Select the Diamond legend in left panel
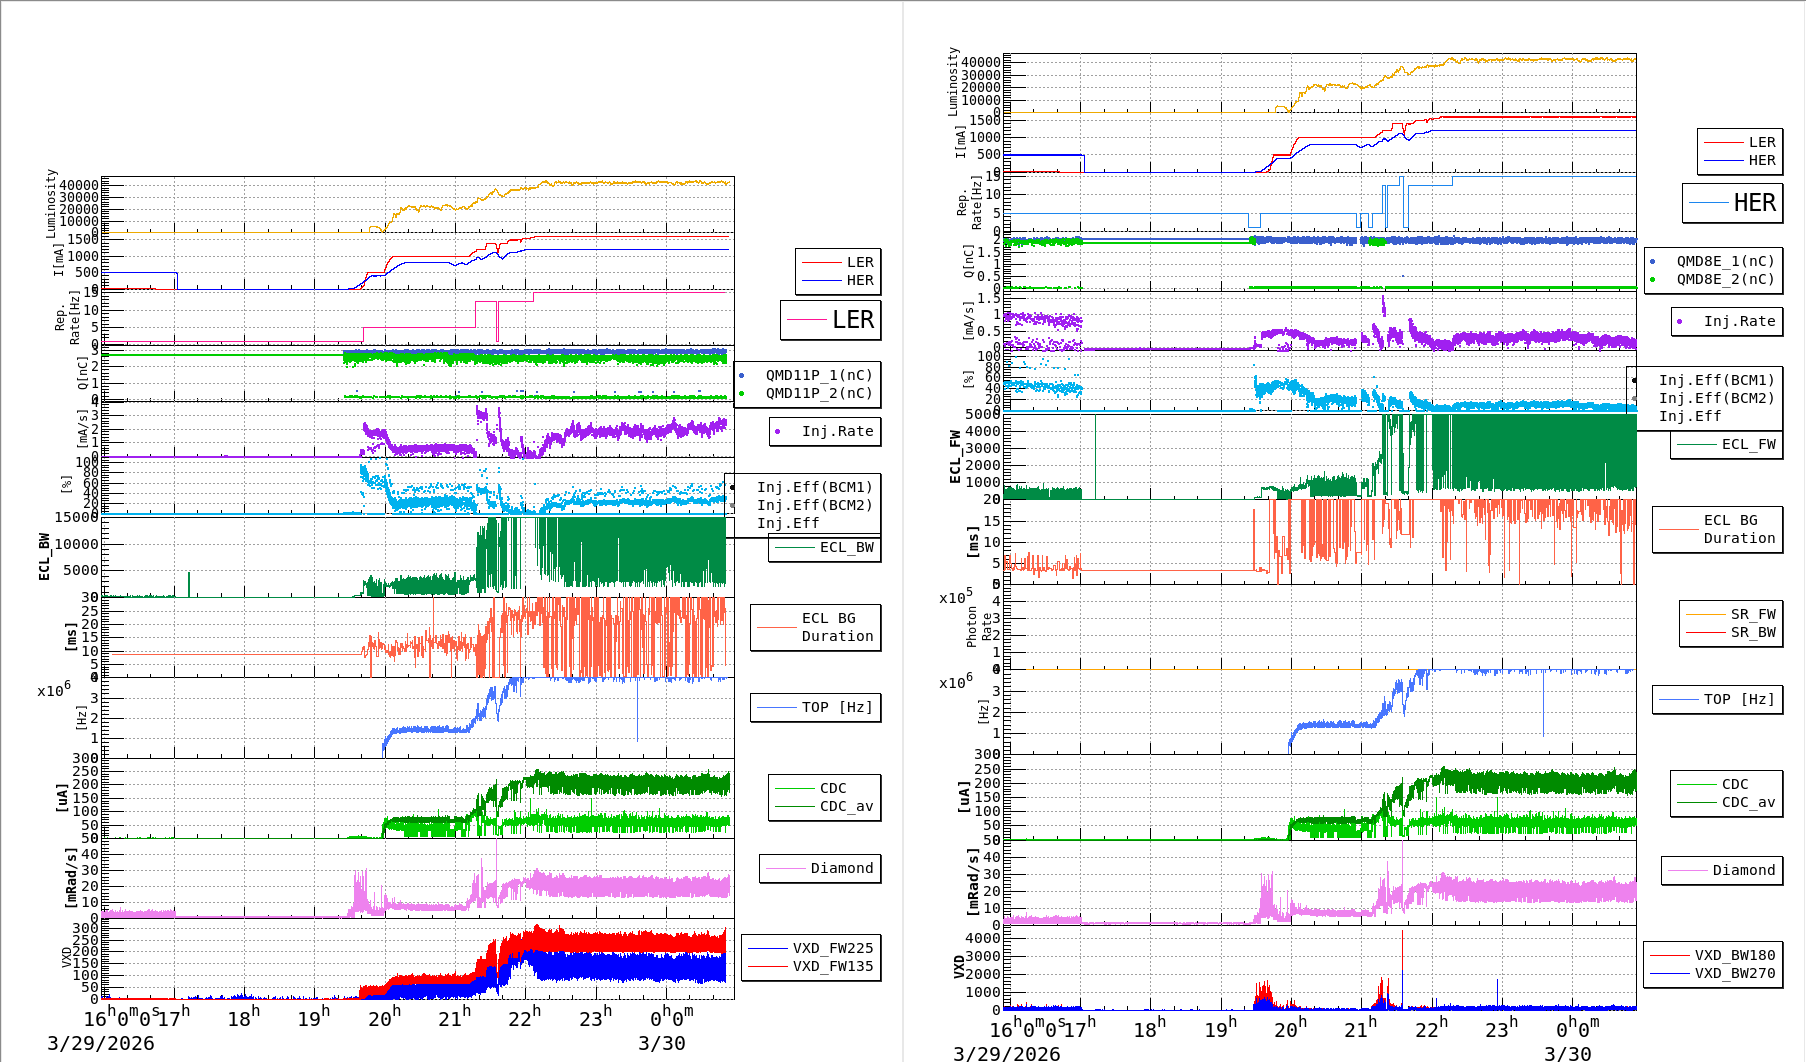The image size is (1806, 1062). pos(841,868)
